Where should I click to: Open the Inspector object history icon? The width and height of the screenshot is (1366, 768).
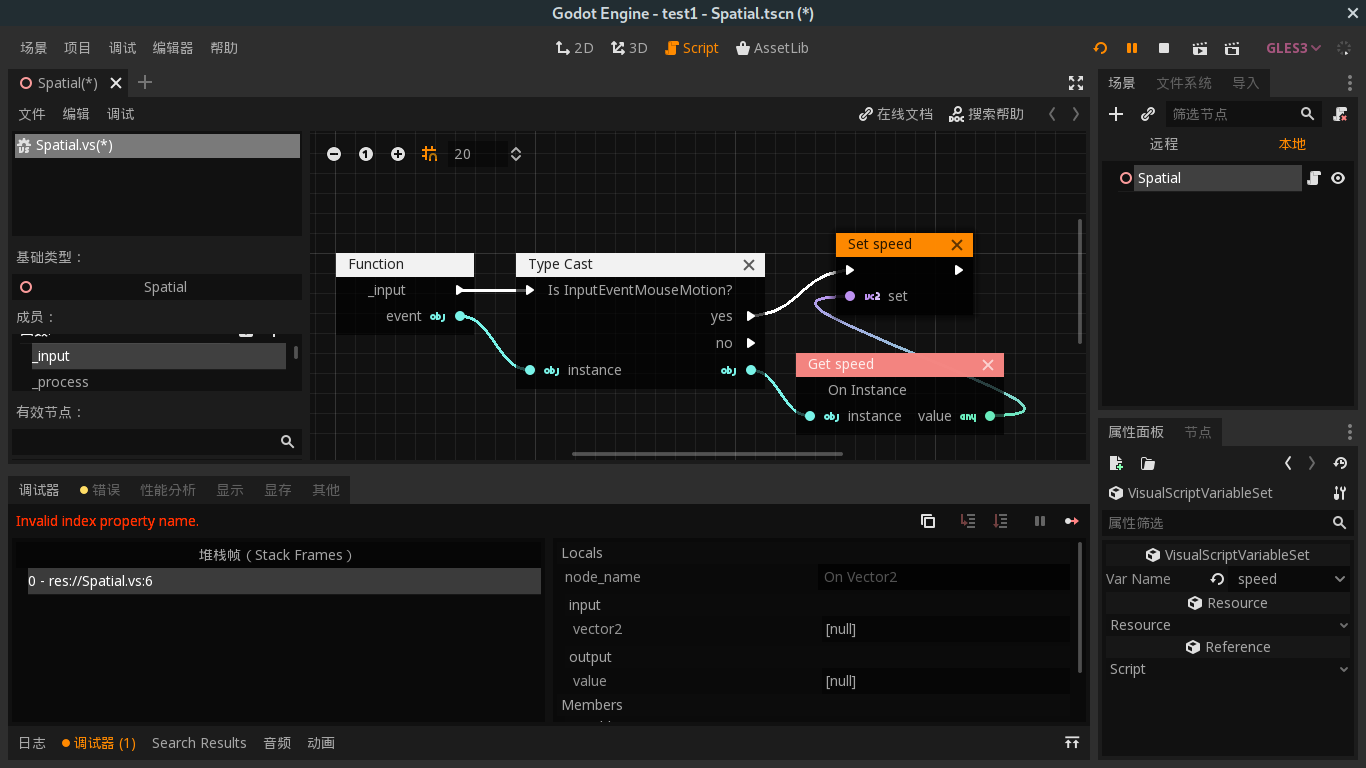1340,463
